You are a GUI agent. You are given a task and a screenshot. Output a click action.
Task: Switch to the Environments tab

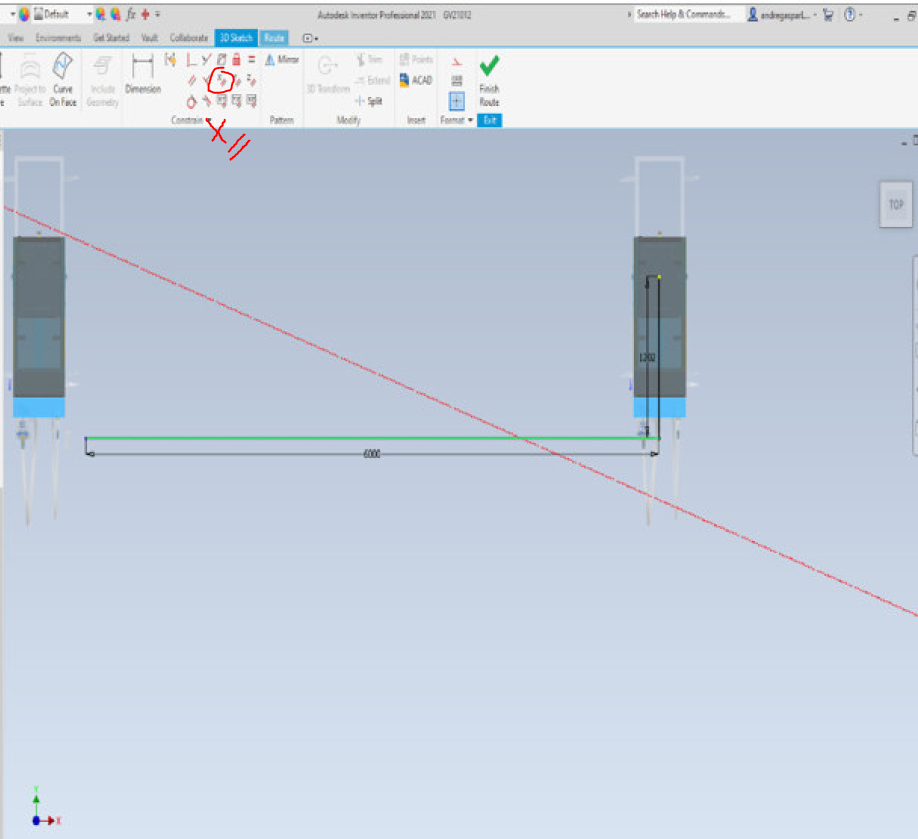click(x=58, y=38)
